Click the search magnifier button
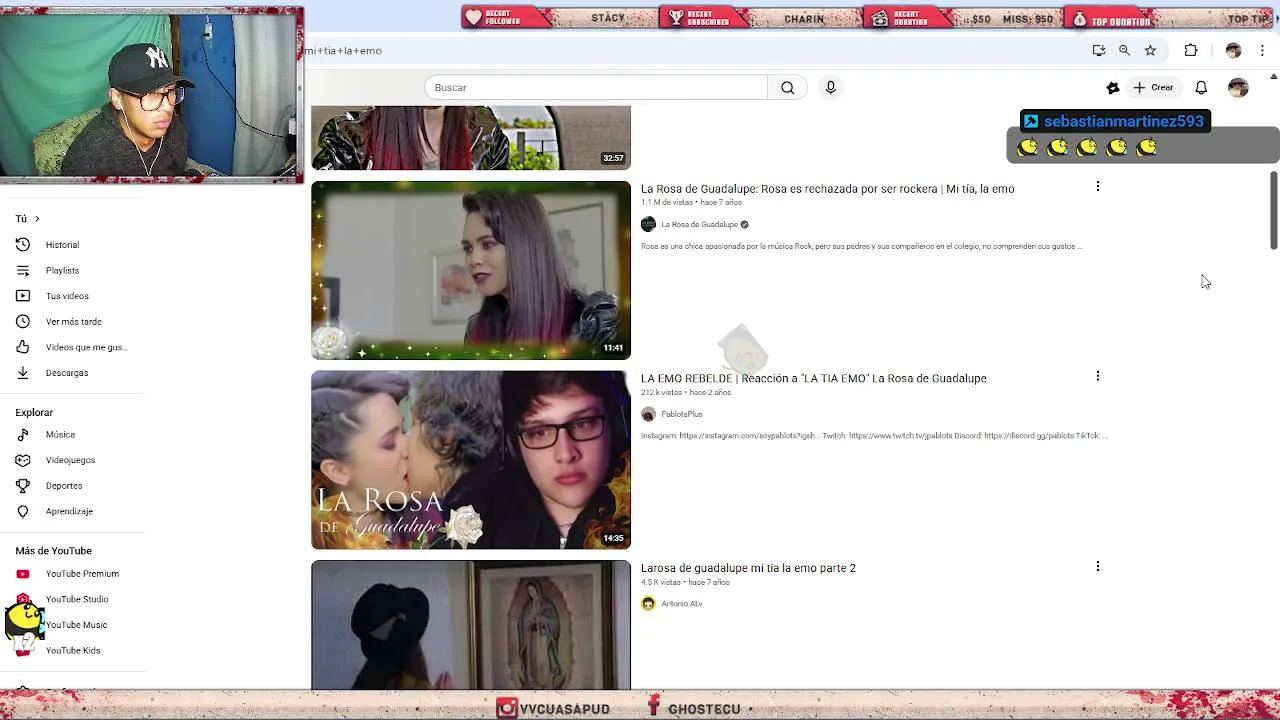1280x720 pixels. [787, 88]
